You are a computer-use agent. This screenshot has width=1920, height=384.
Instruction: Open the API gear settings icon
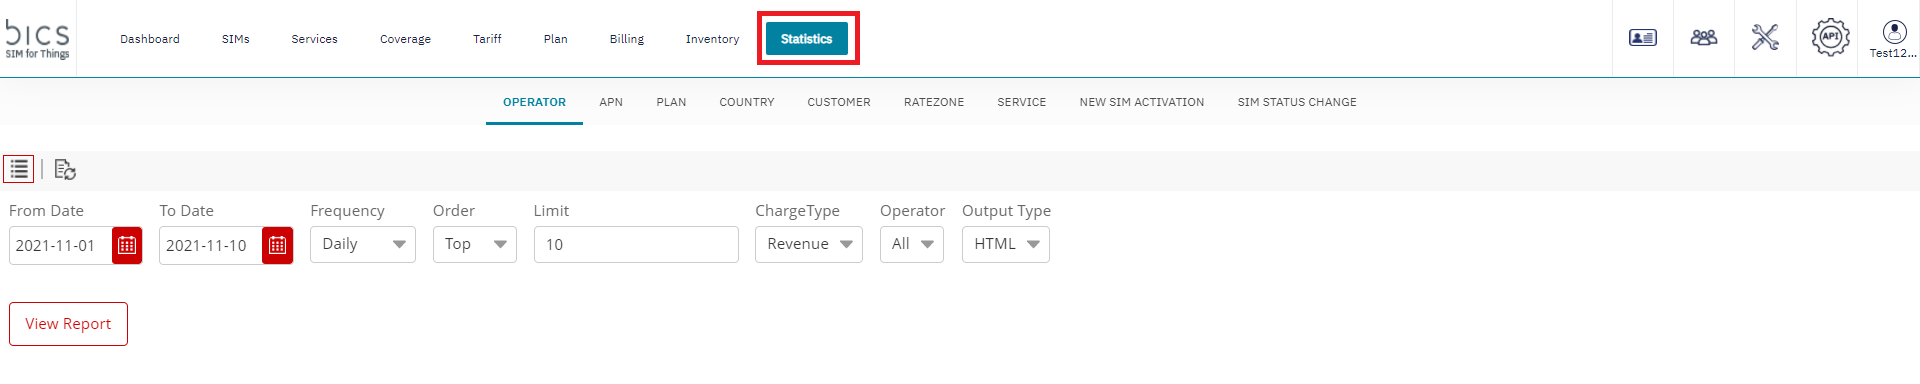pos(1830,37)
